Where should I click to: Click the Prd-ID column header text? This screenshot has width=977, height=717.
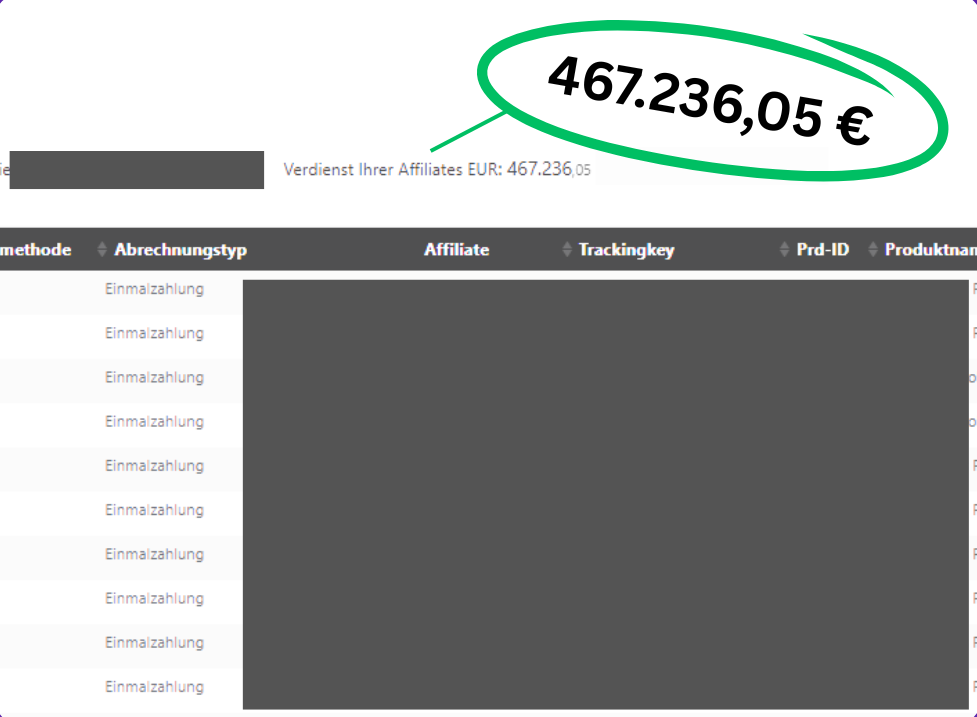(823, 250)
